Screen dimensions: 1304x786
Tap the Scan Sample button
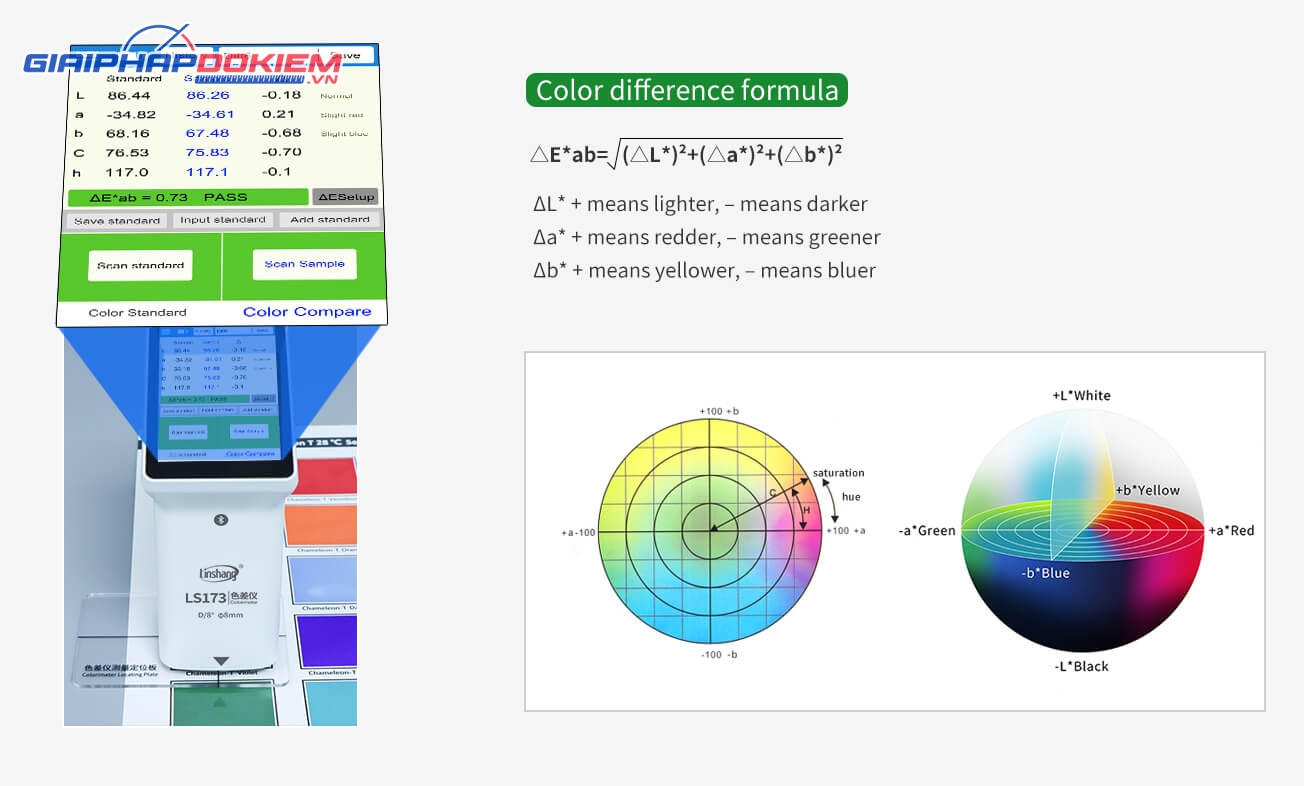pyautogui.click(x=304, y=264)
